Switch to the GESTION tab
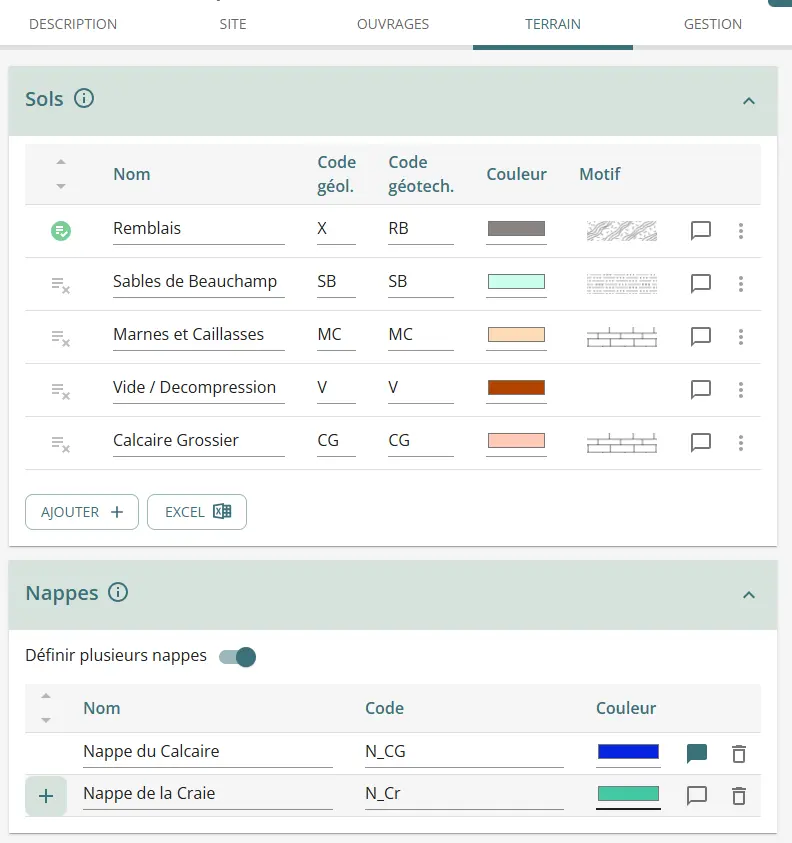792x843 pixels. coord(712,24)
